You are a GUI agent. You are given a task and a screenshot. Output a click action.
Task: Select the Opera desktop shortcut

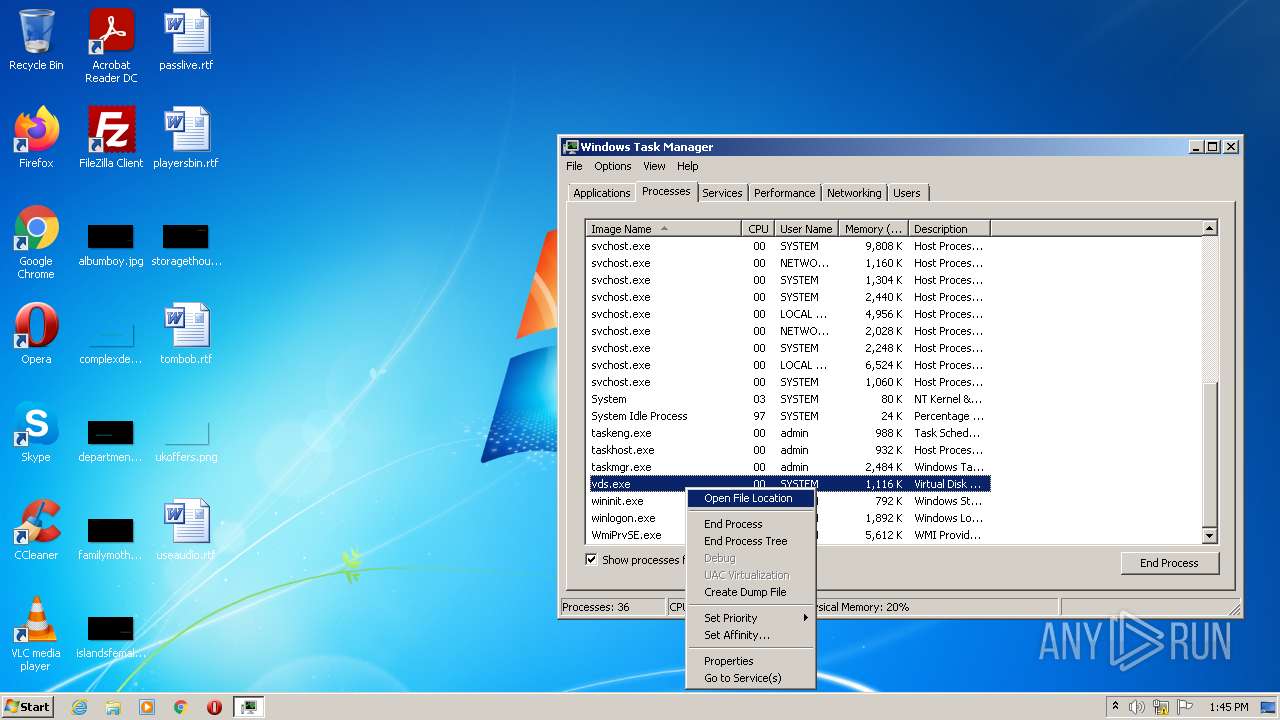[36, 334]
